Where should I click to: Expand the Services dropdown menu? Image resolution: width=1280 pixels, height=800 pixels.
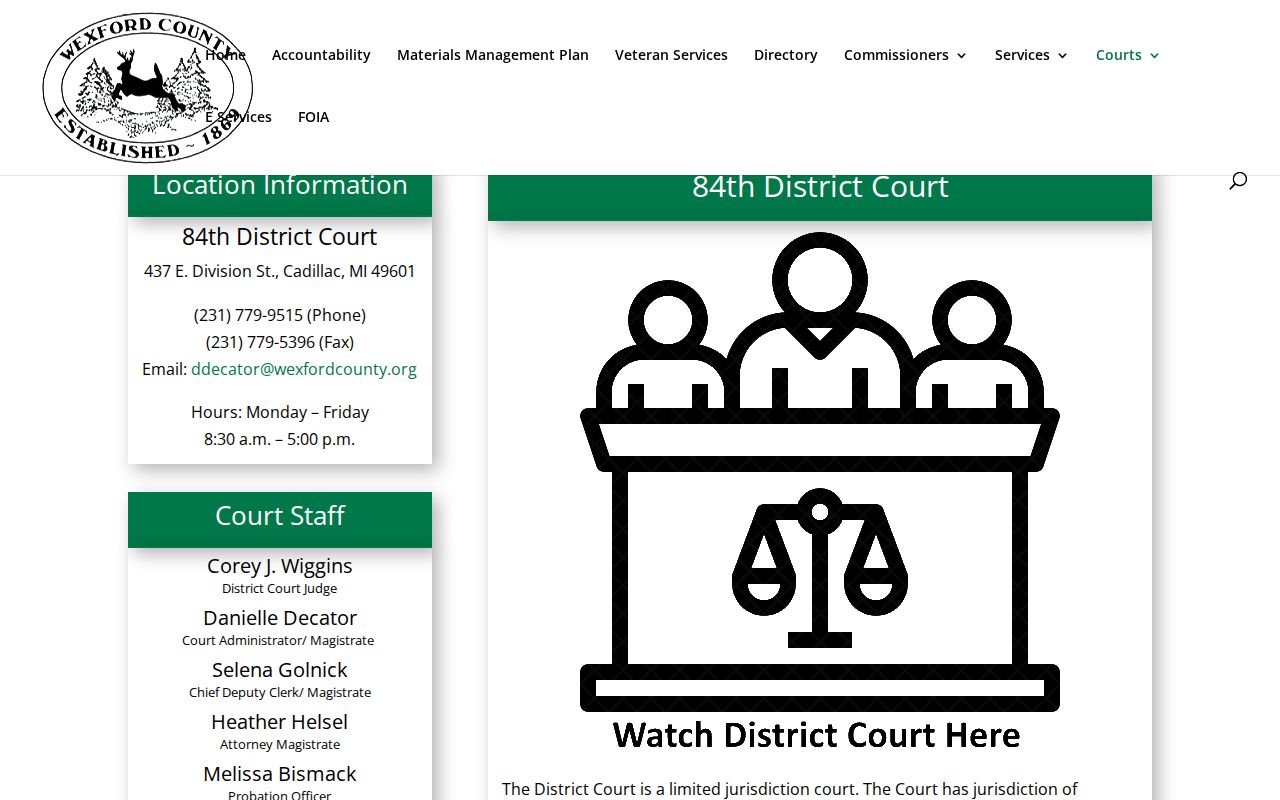(x=1031, y=55)
